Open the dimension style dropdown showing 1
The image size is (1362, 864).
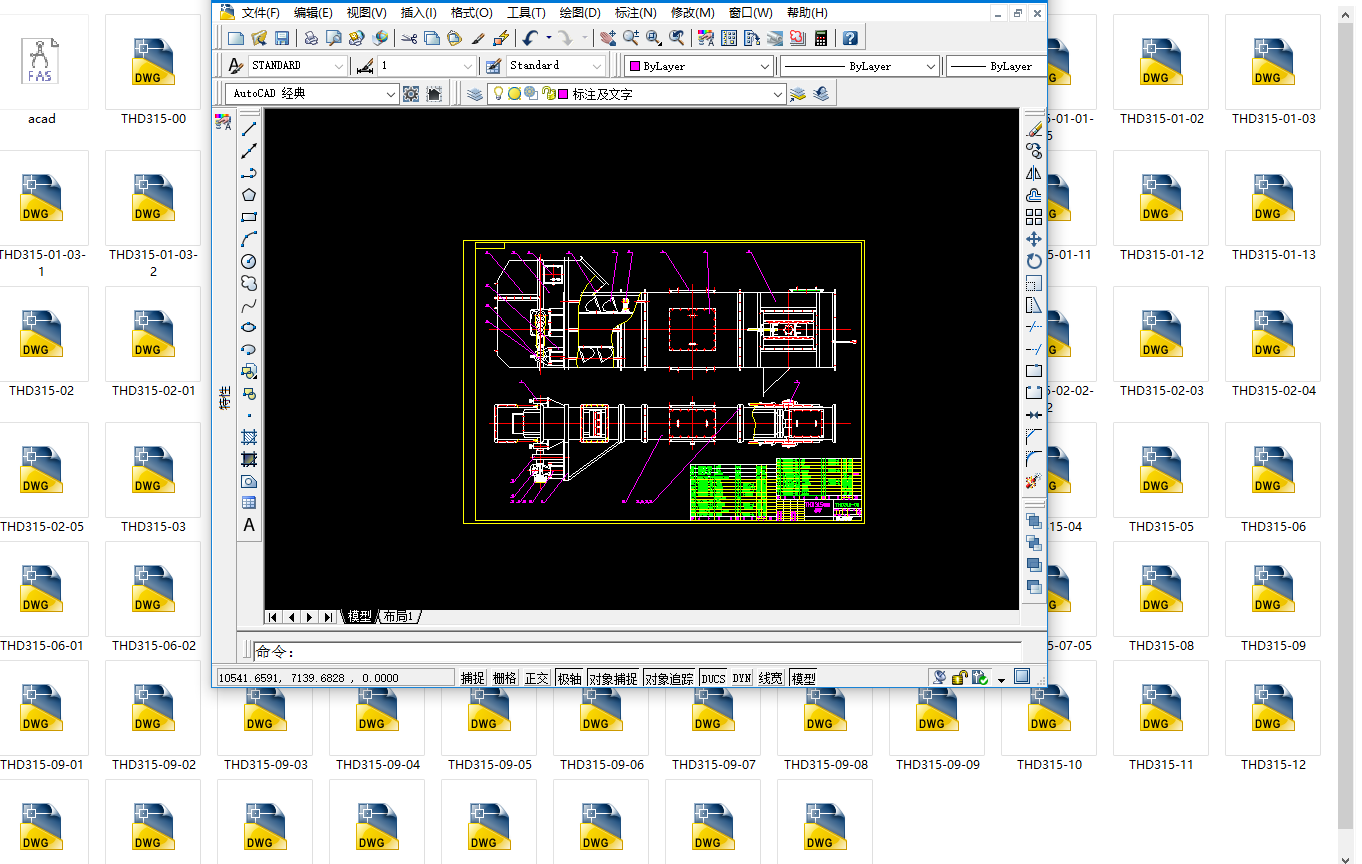click(427, 66)
